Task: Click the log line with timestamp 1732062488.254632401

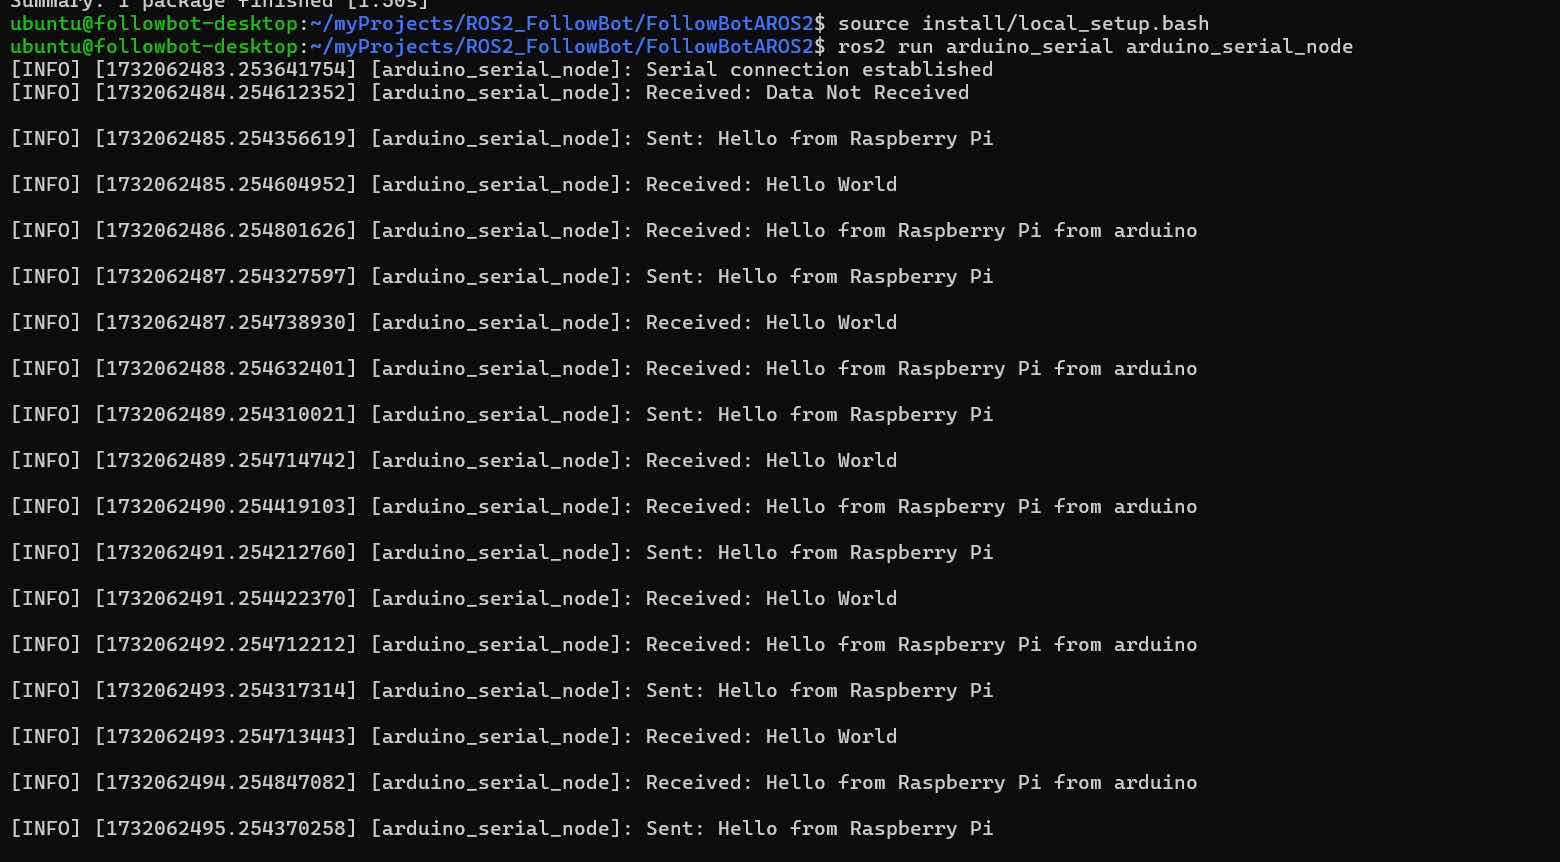Action: pos(603,368)
